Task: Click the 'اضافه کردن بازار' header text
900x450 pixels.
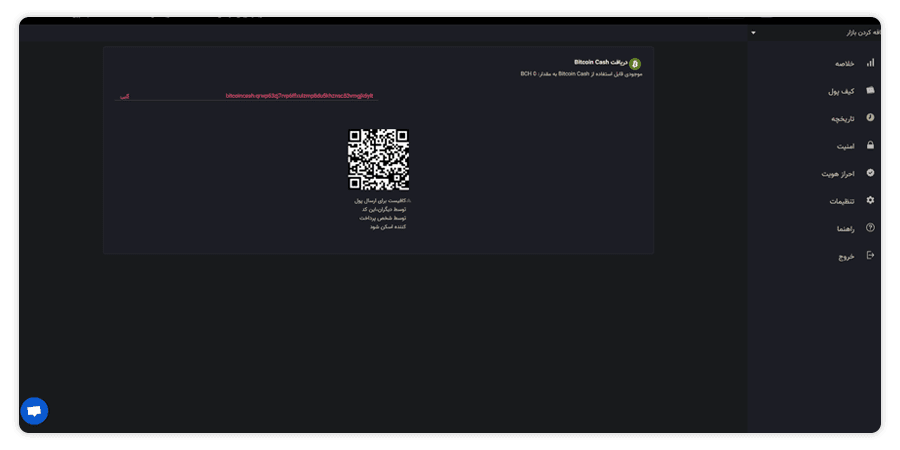Action: [x=863, y=33]
